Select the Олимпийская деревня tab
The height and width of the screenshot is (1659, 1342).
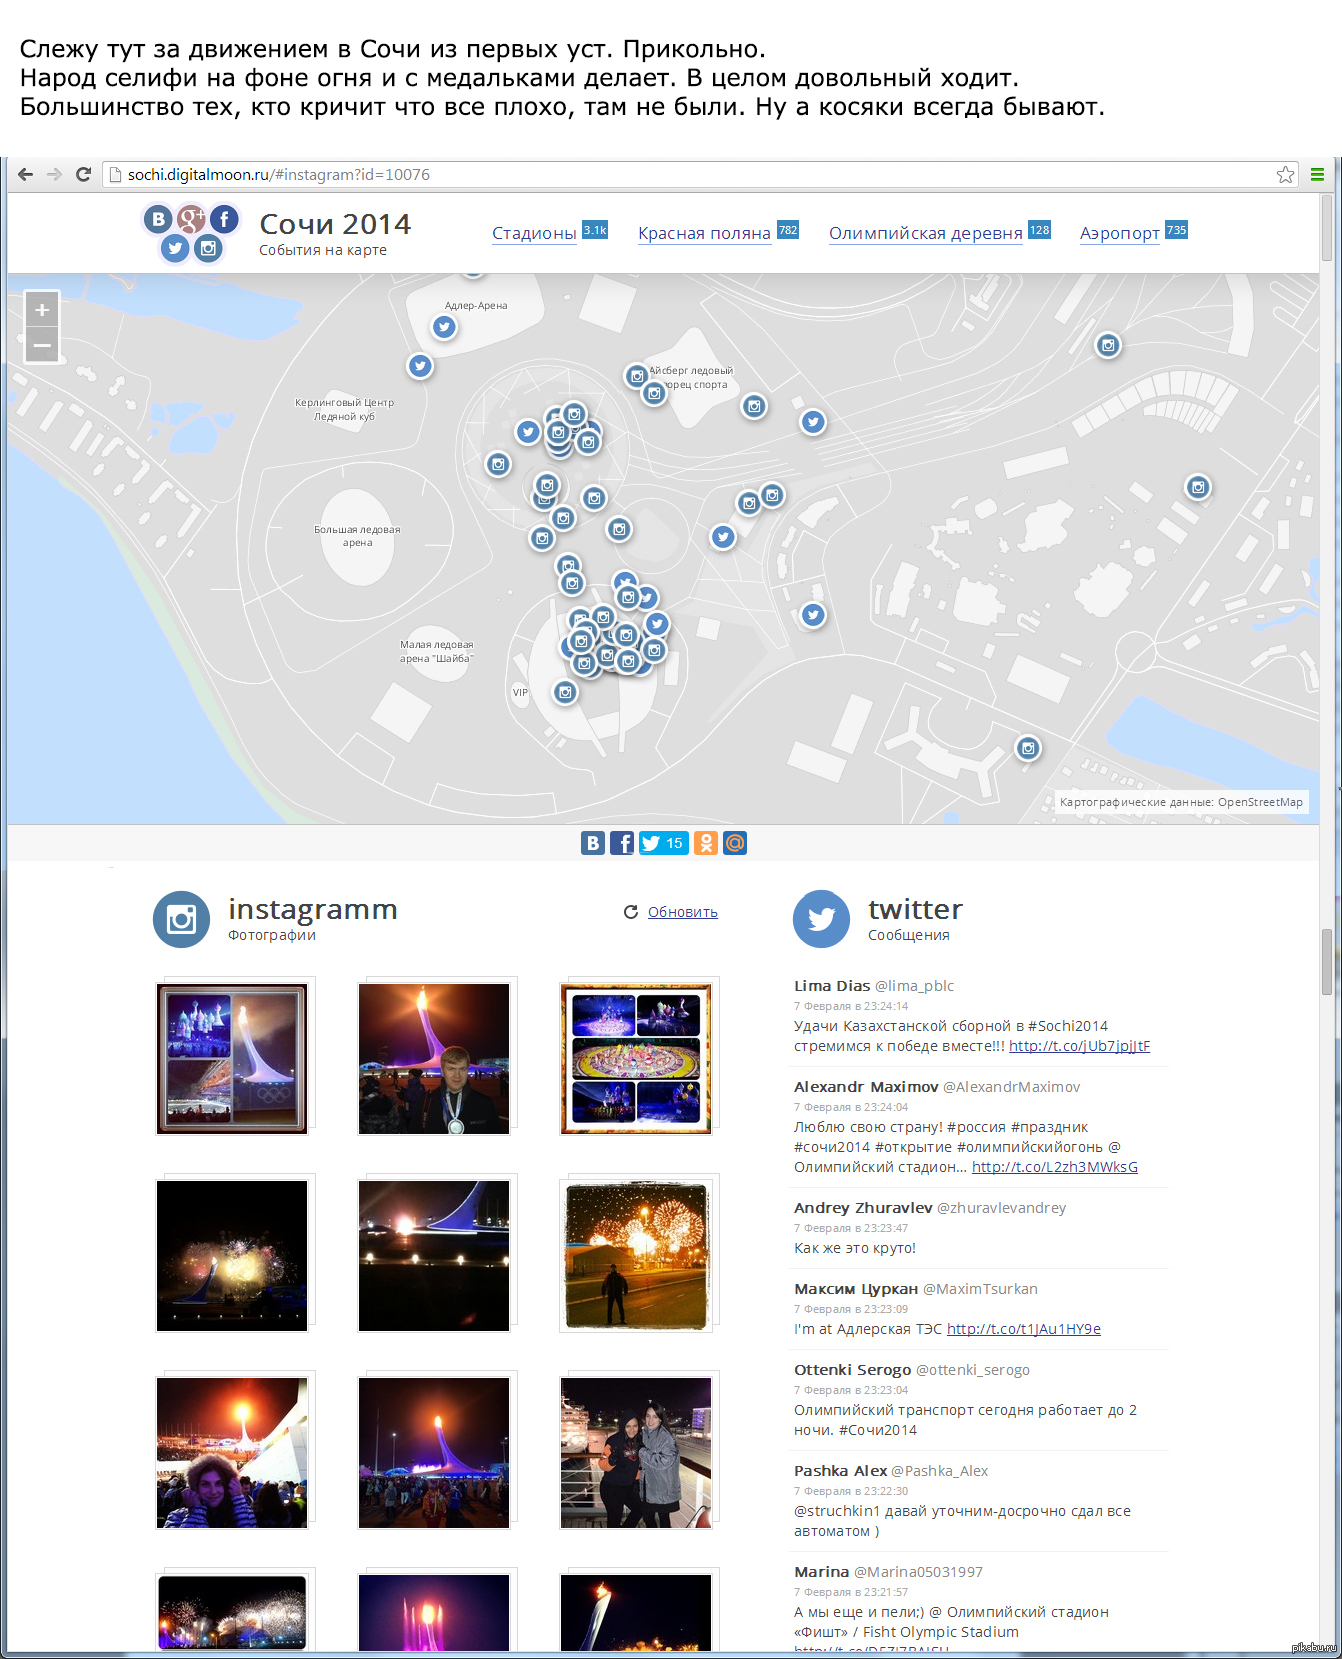[925, 233]
